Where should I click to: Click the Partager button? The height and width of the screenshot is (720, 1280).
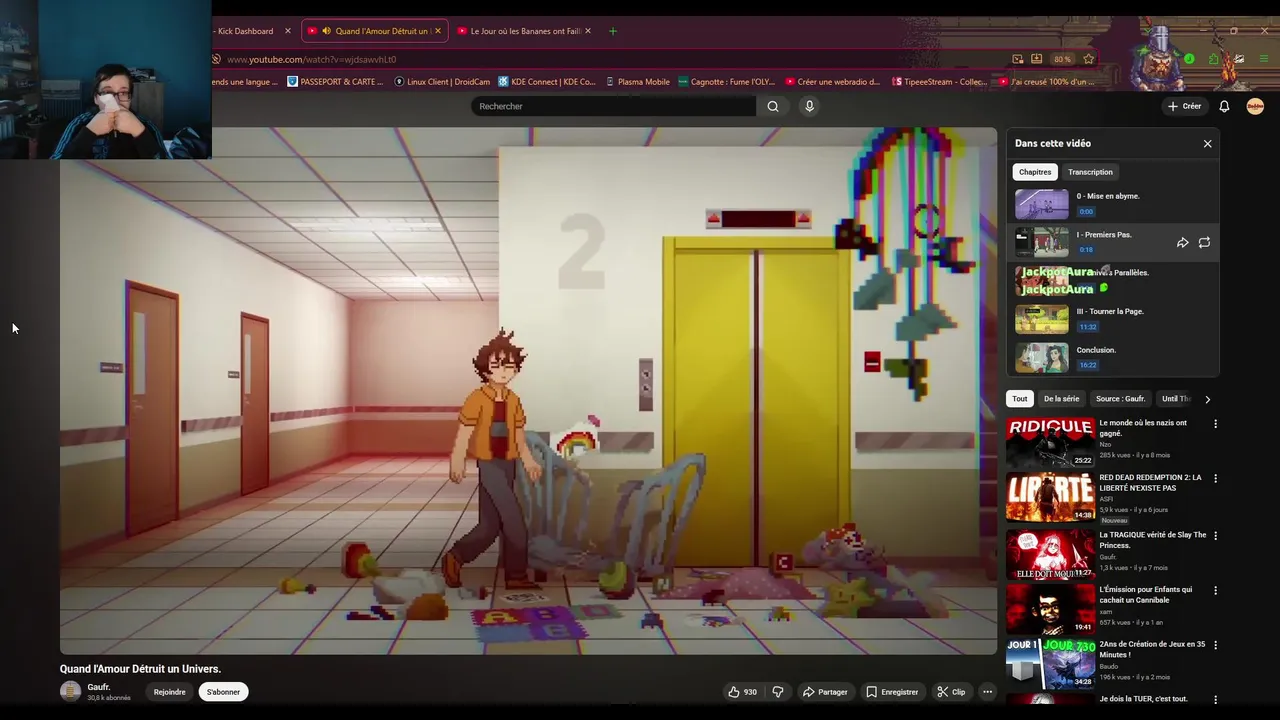(824, 692)
